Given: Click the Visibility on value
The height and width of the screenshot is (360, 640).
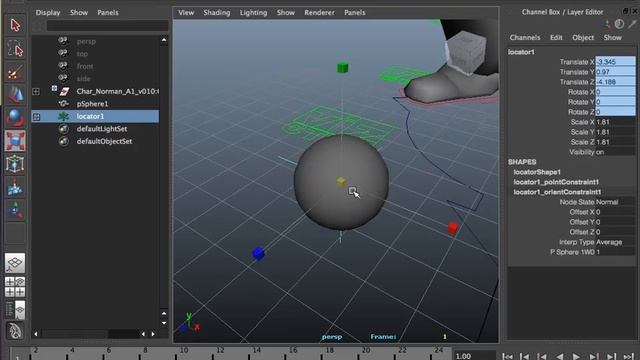Looking at the screenshot, I should point(615,152).
